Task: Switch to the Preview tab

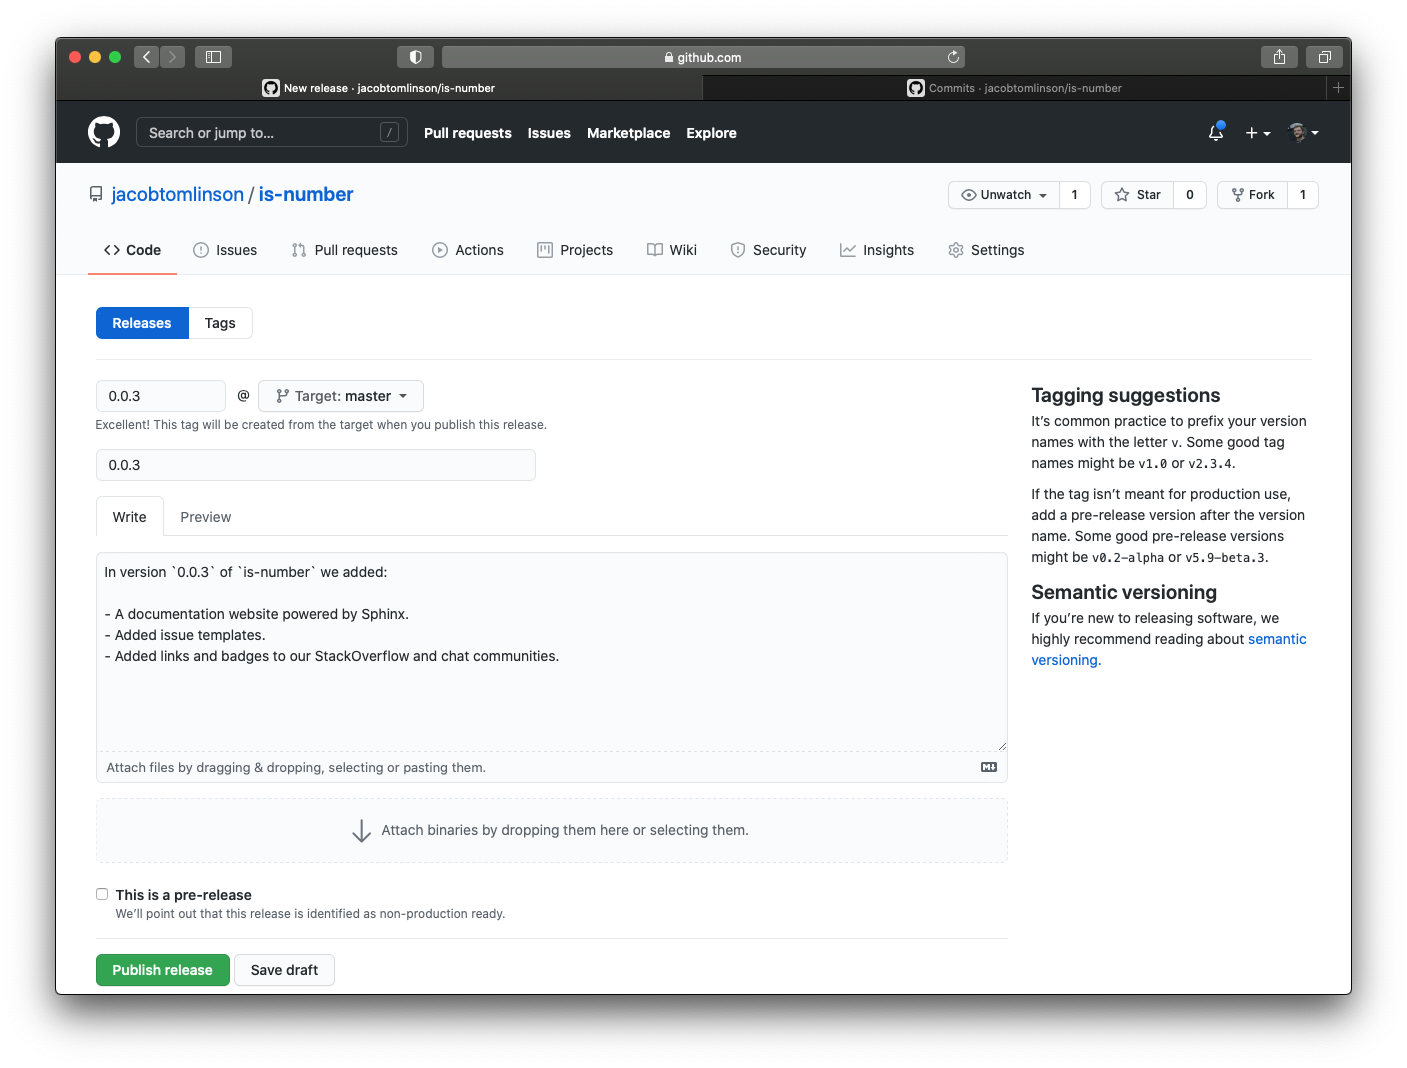Action: [205, 516]
